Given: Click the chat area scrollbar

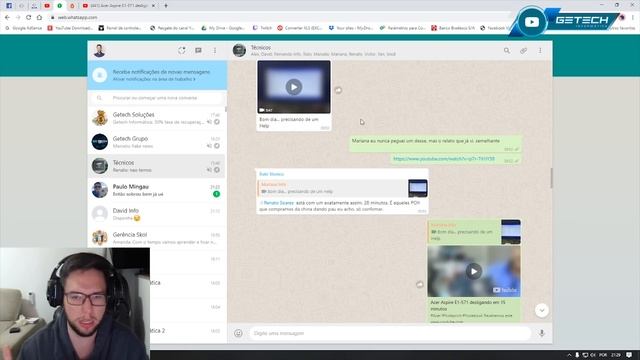Looking at the screenshot, I should 551,178.
